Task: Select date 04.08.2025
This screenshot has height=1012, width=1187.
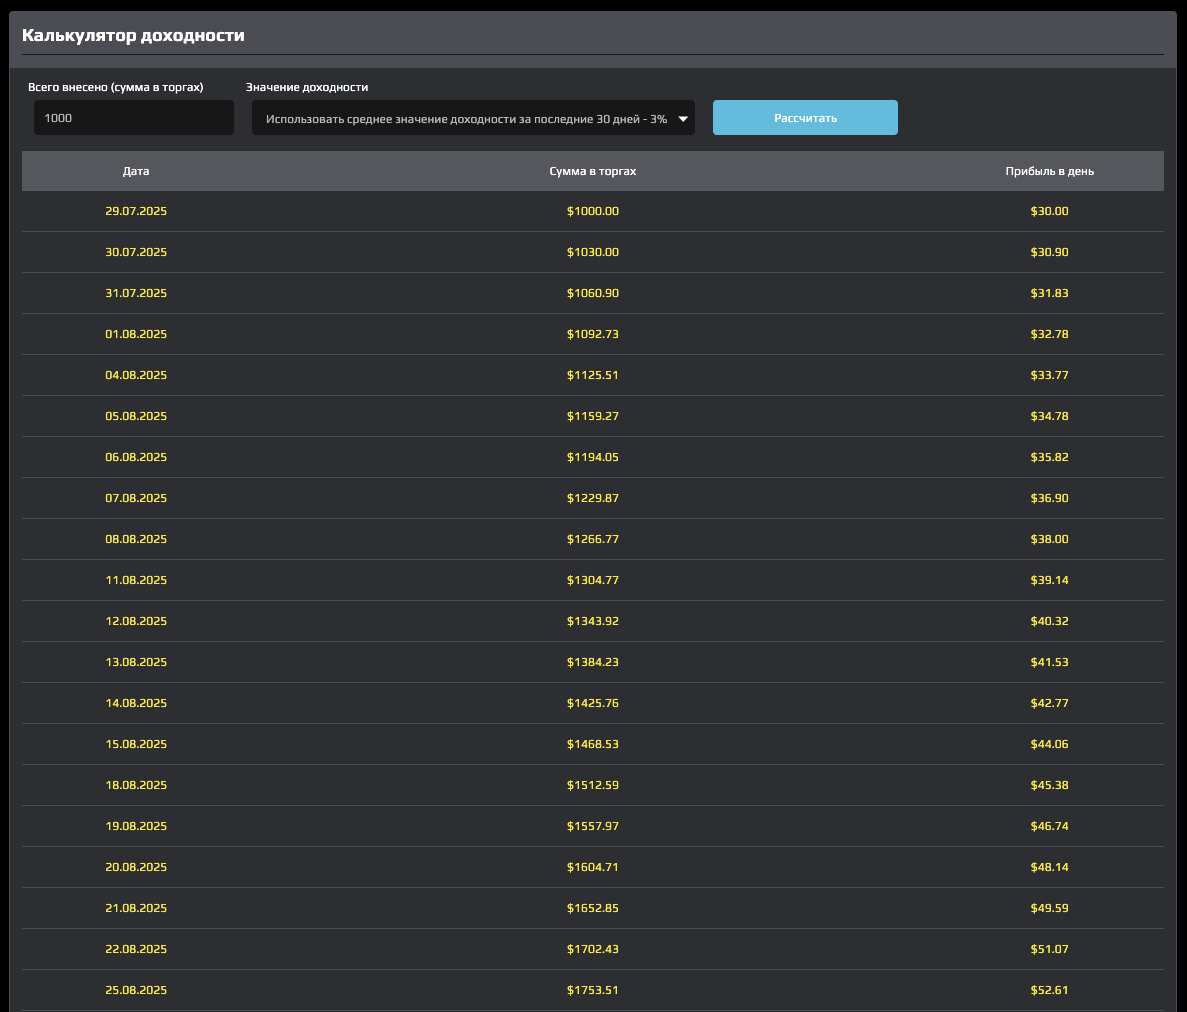Action: point(136,375)
